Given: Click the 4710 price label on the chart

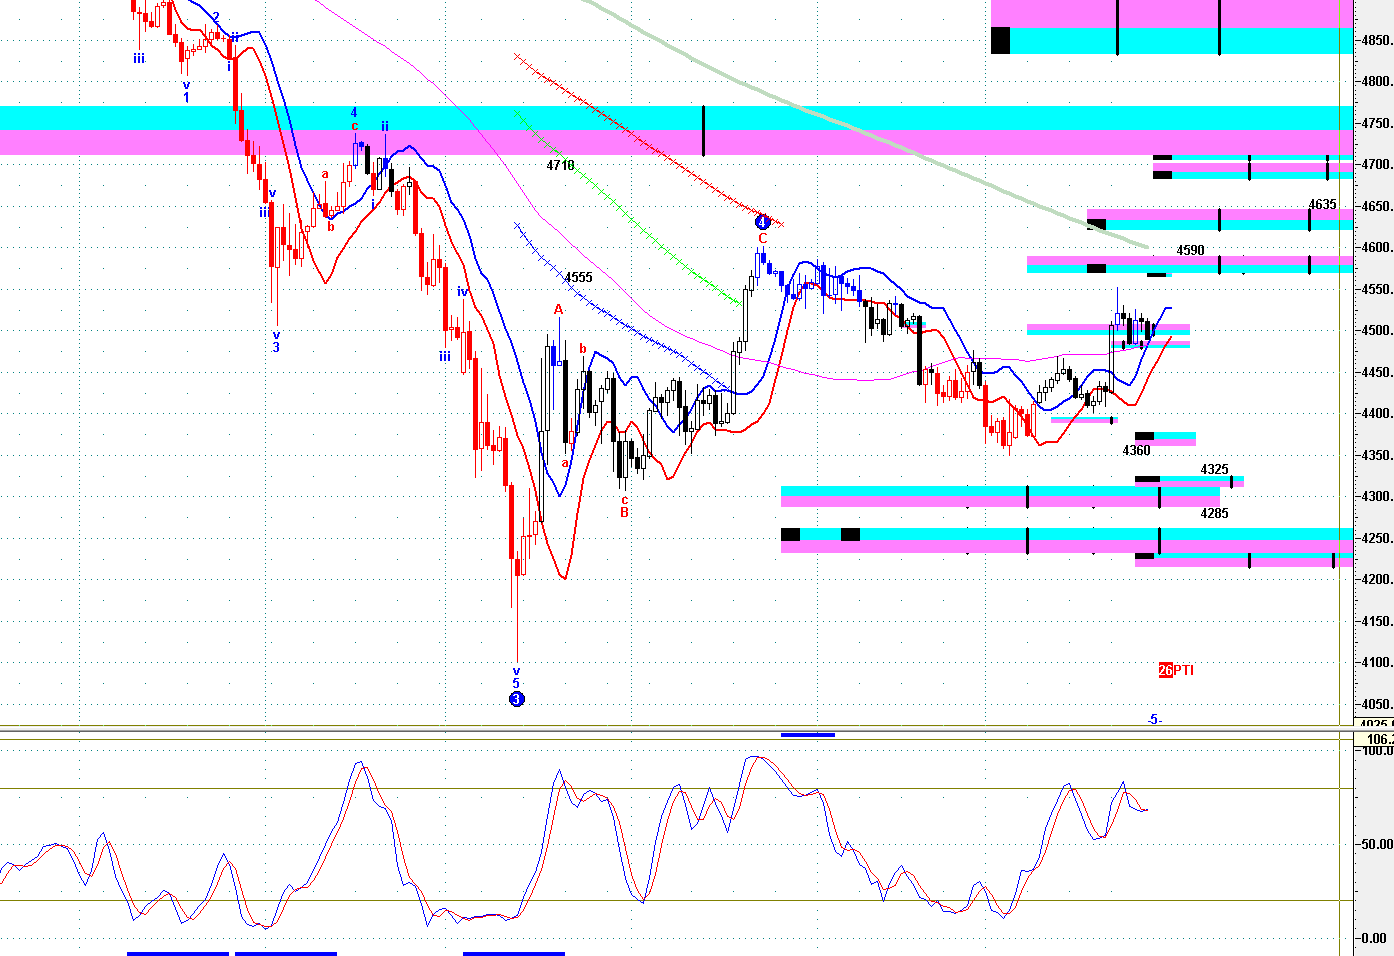Looking at the screenshot, I should pyautogui.click(x=561, y=165).
